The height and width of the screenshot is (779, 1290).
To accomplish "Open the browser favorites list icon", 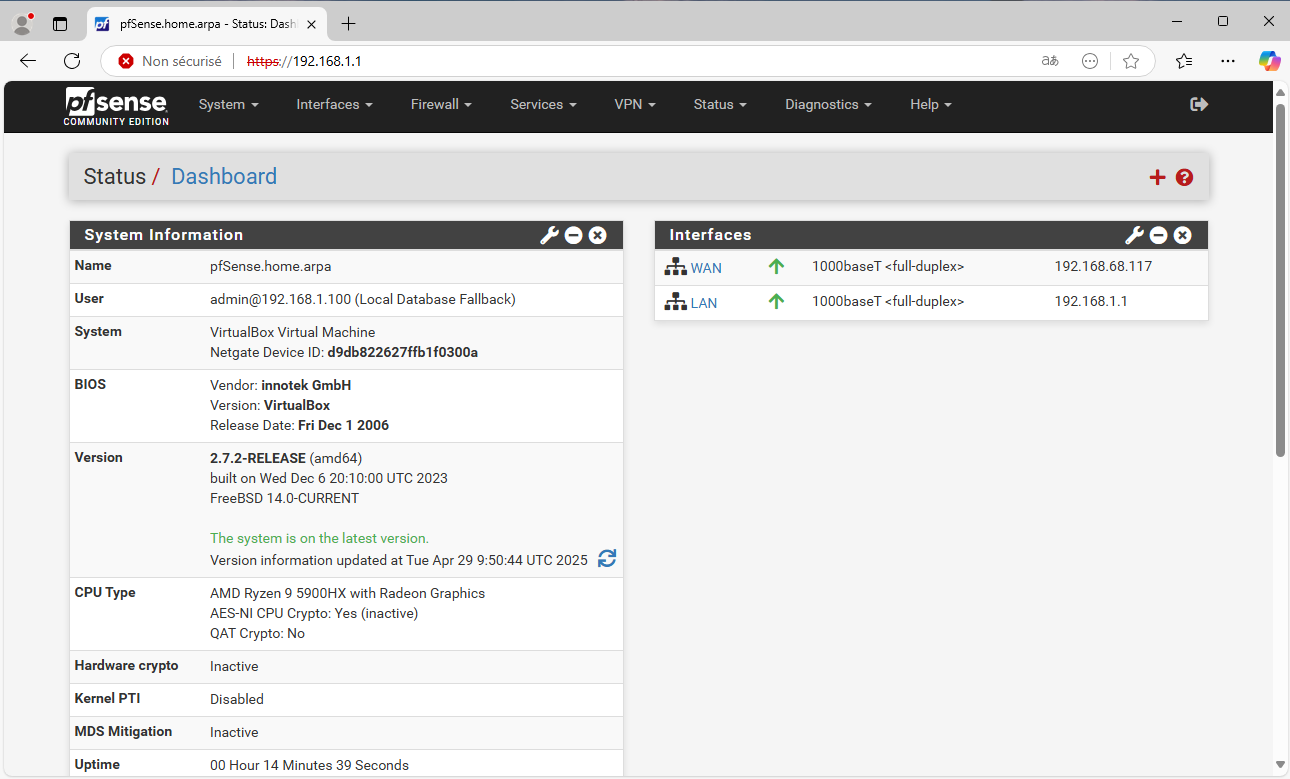I will (x=1184, y=61).
